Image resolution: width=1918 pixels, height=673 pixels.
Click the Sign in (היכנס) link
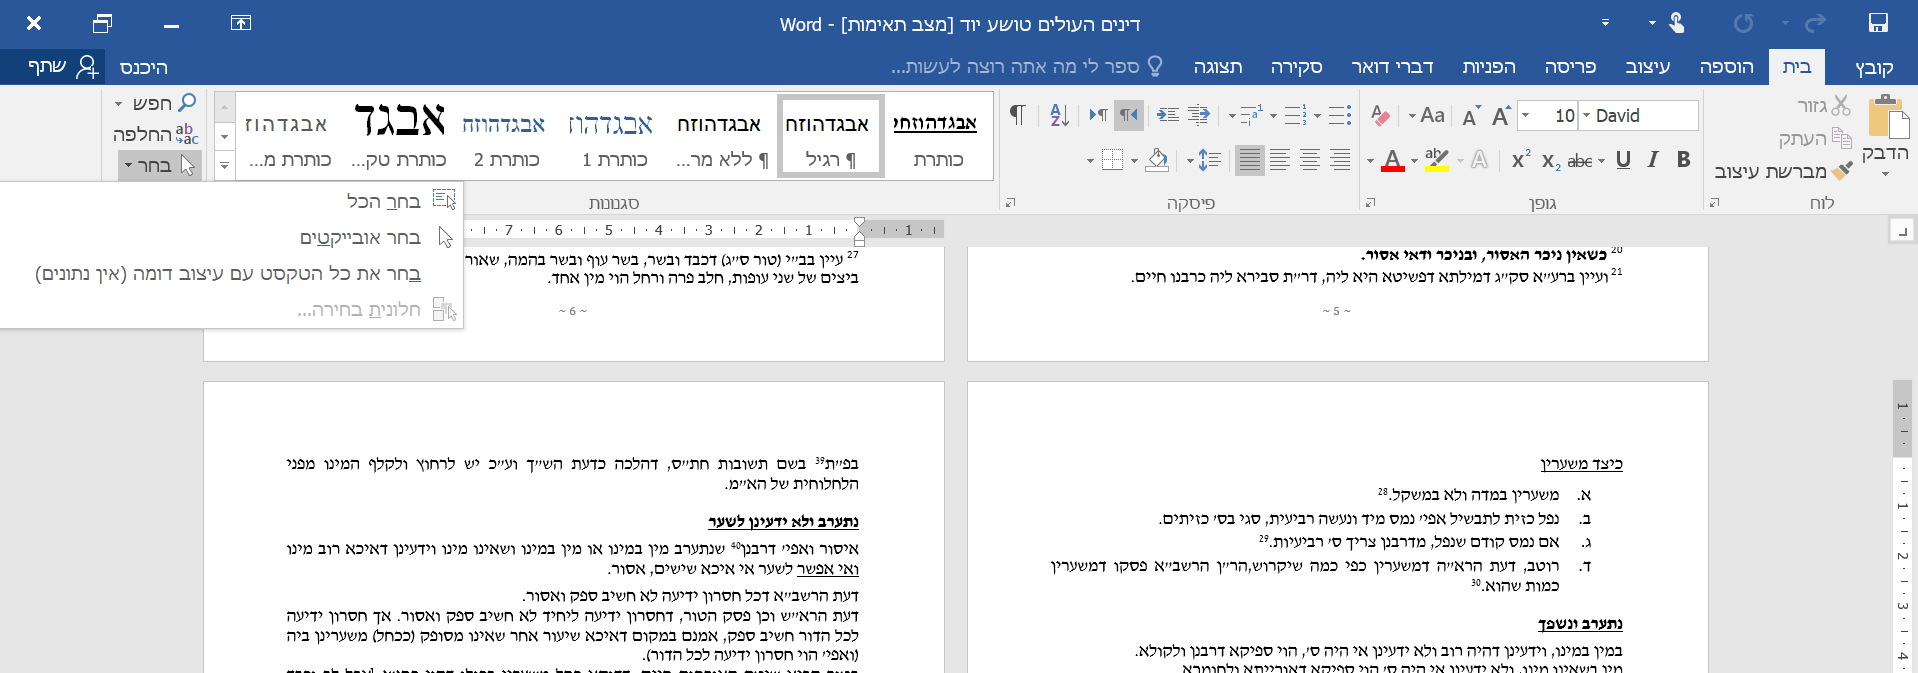click(143, 67)
